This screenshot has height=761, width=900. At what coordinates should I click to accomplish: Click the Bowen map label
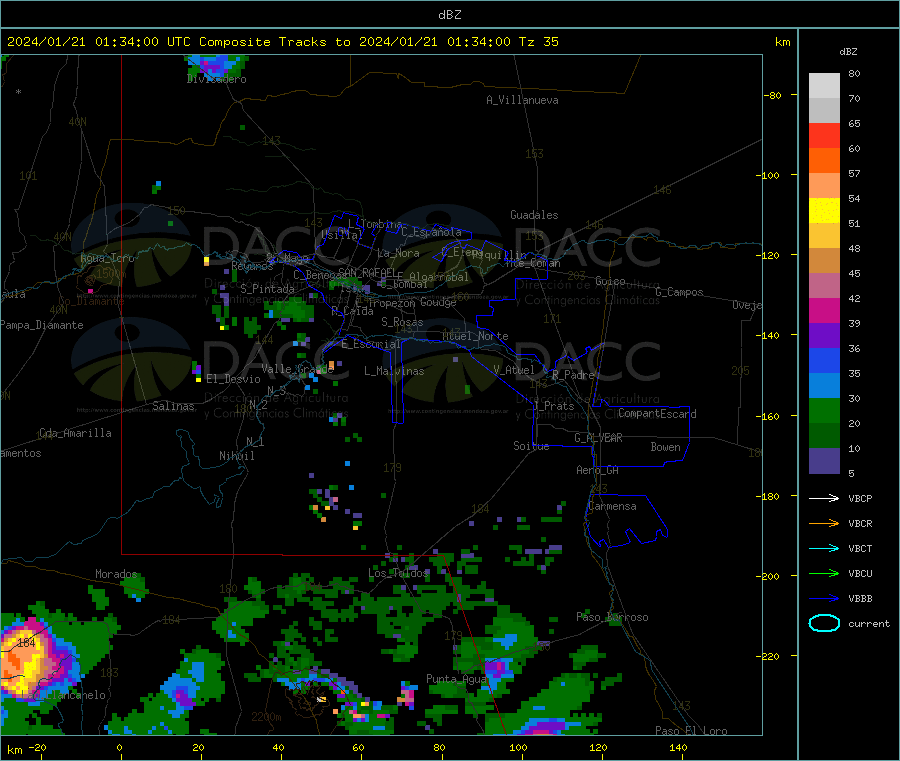tap(665, 447)
